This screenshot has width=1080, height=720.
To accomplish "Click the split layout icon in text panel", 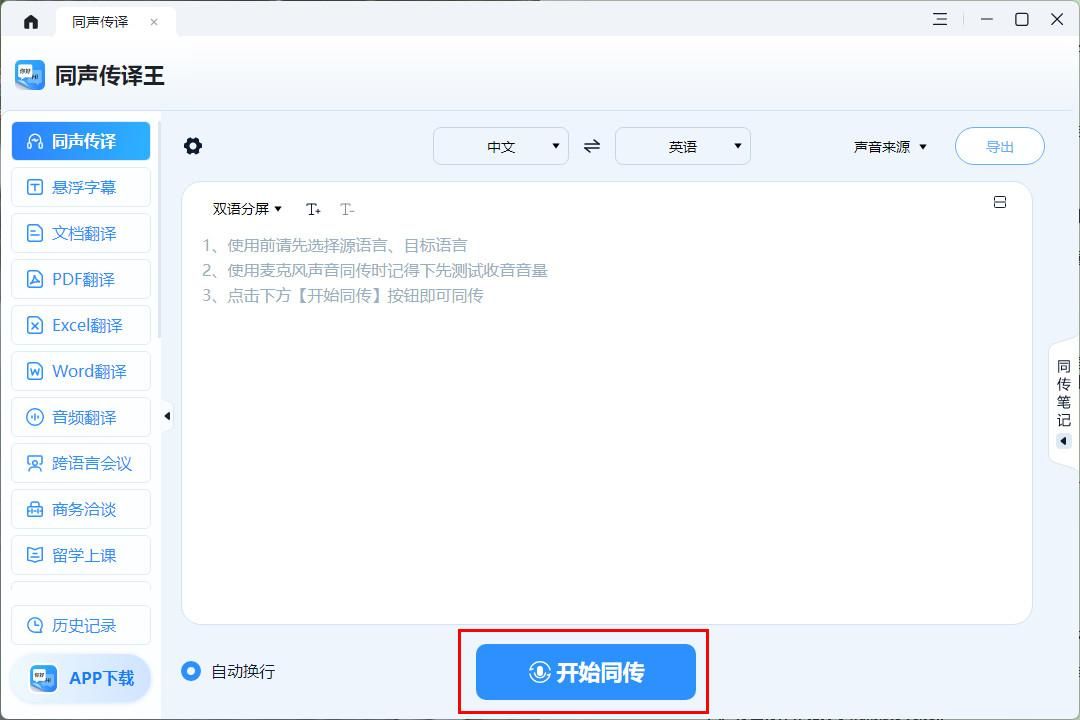I will pos(999,202).
